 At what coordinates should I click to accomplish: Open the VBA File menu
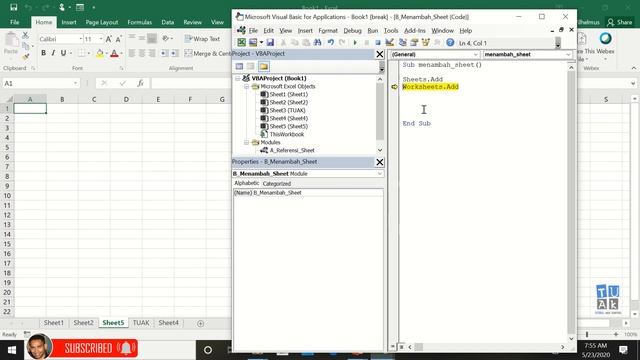(x=253, y=31)
